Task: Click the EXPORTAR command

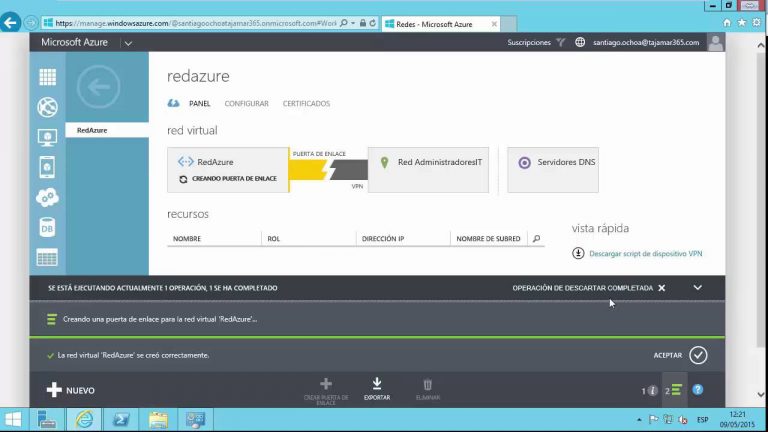Action: click(x=377, y=389)
